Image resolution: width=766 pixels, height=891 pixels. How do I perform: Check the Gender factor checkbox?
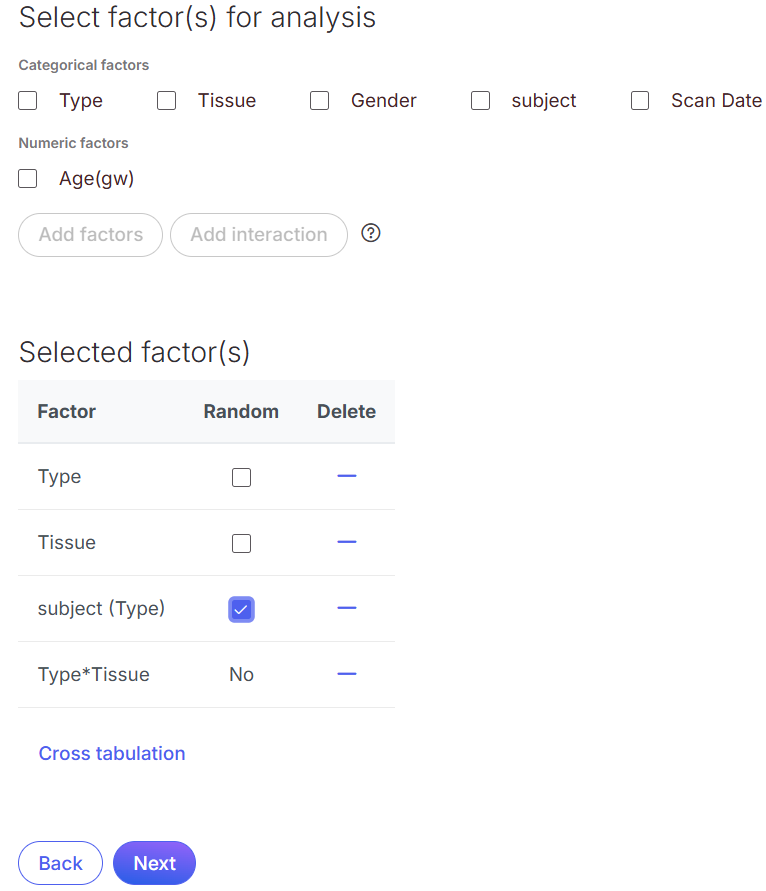click(x=319, y=101)
